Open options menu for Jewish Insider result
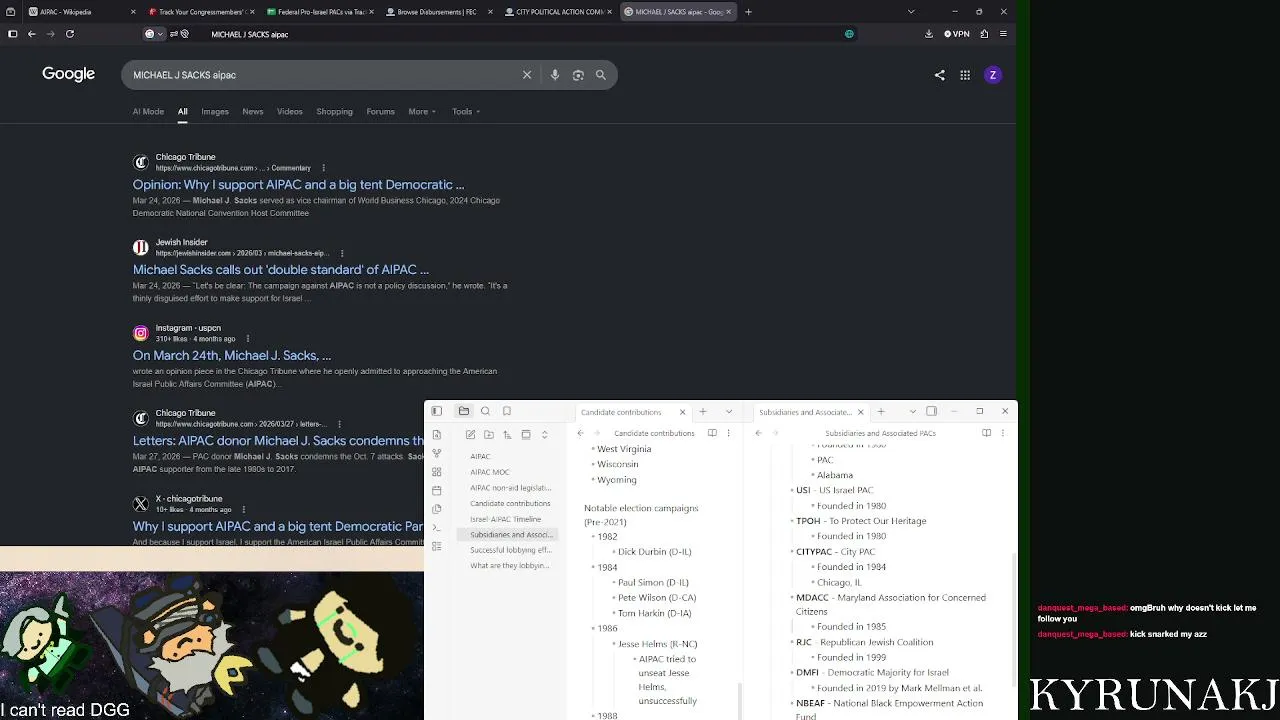Image resolution: width=1280 pixels, height=720 pixels. 342,253
